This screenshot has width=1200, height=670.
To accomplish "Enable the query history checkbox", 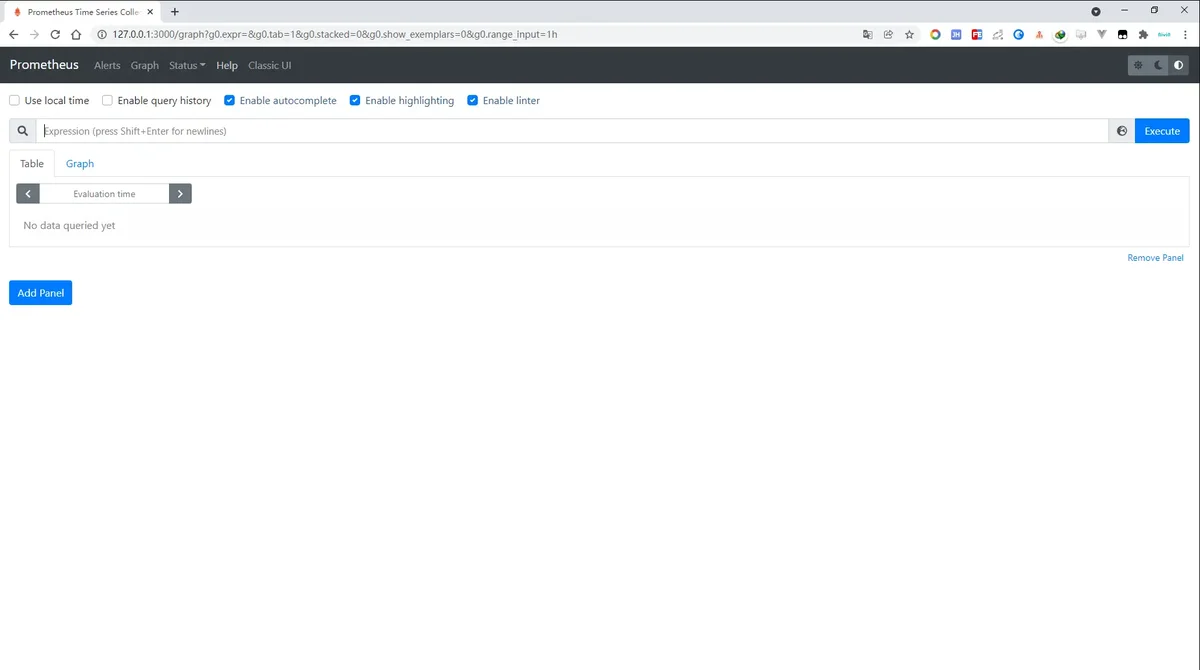I will tap(107, 101).
